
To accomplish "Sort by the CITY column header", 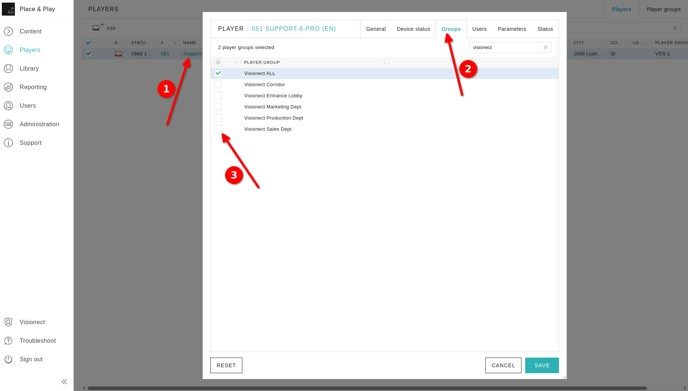I will click(x=579, y=43).
